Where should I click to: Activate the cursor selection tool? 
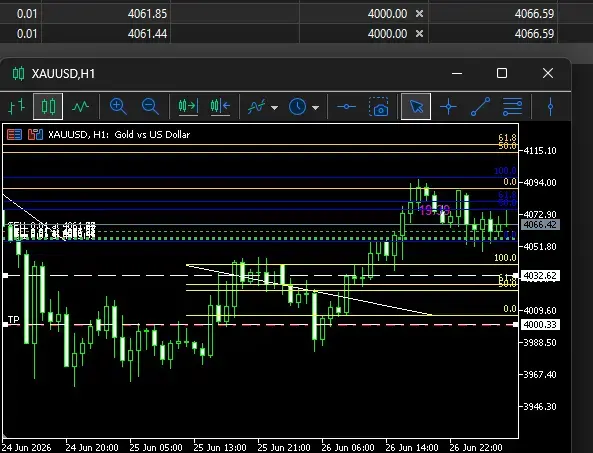416,107
